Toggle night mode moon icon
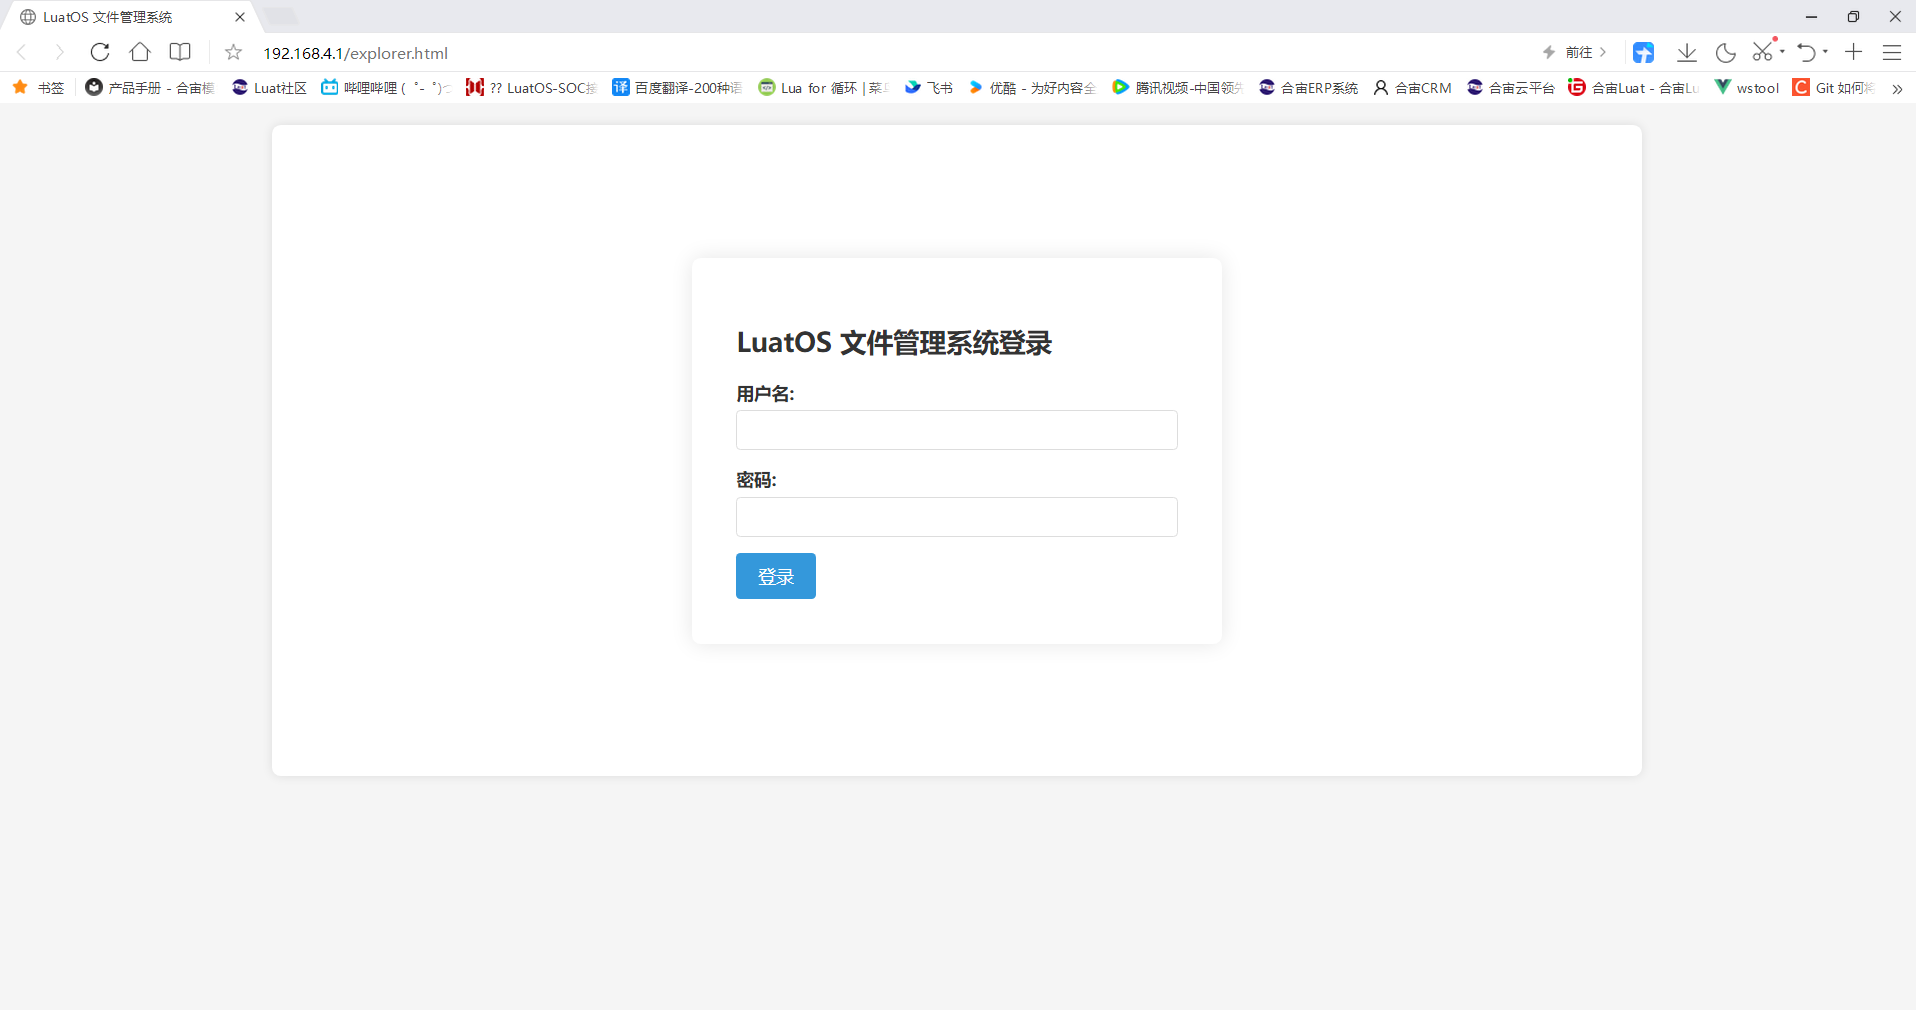Screen dimensions: 1916x1010 point(1725,52)
